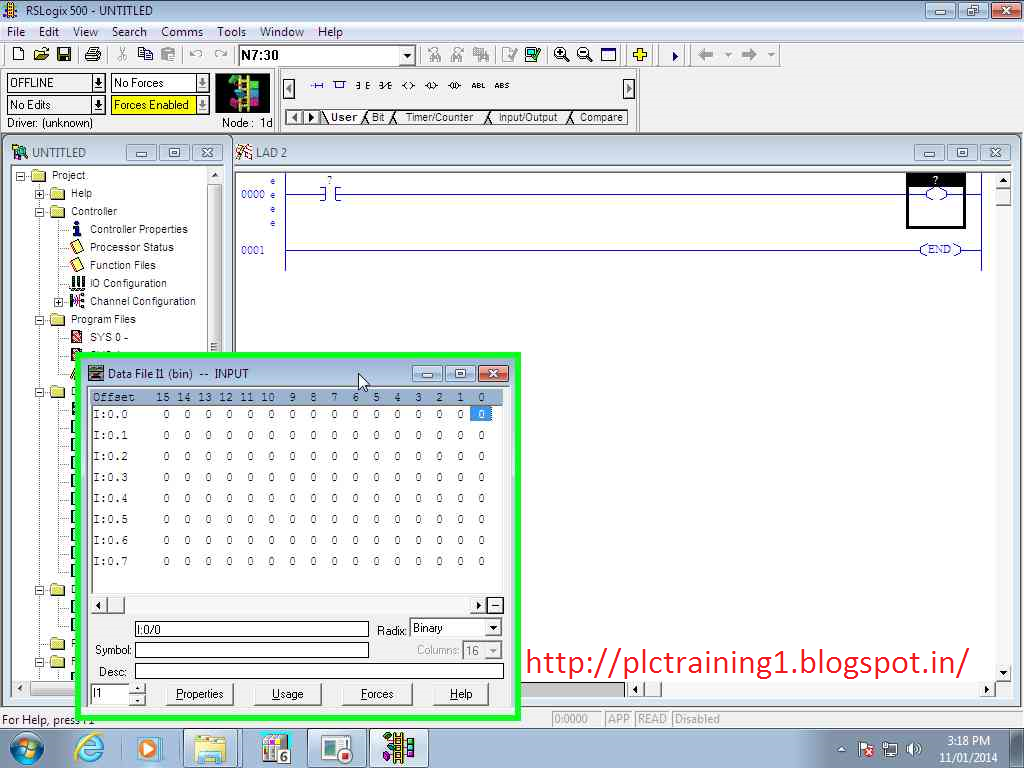1024x768 pixels.
Task: Select the Output Latch instruction icon
Action: click(431, 85)
